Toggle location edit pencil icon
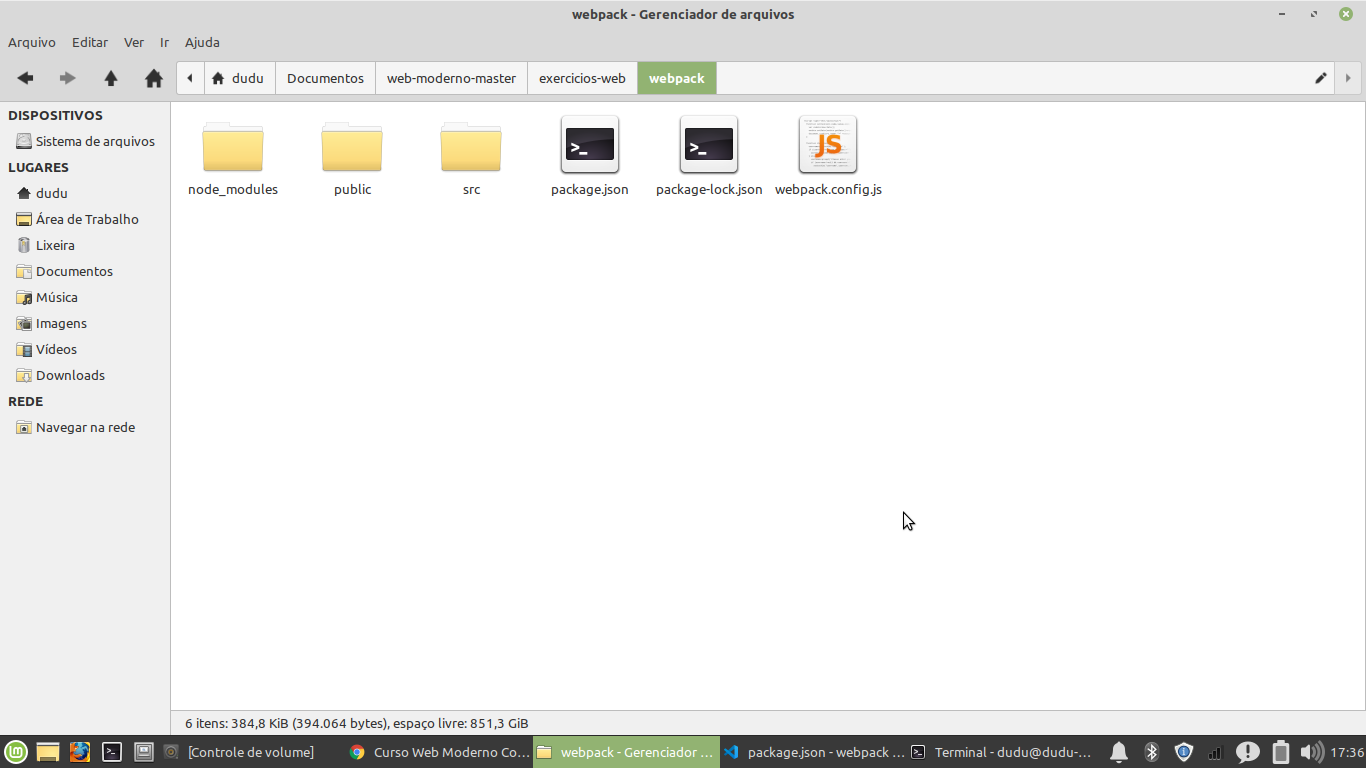1366x768 pixels. coord(1321,78)
